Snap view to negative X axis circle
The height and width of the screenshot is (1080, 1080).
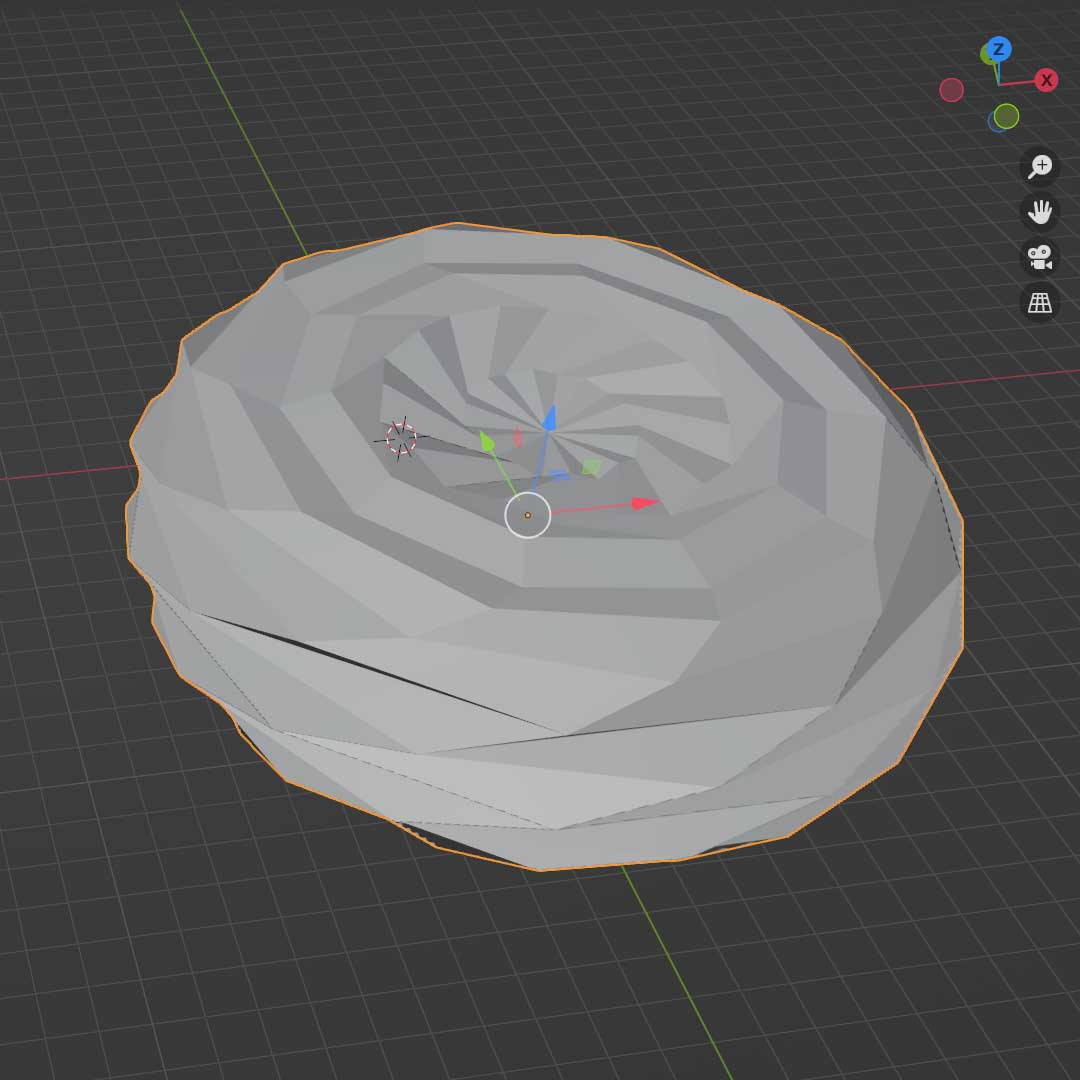click(x=951, y=90)
